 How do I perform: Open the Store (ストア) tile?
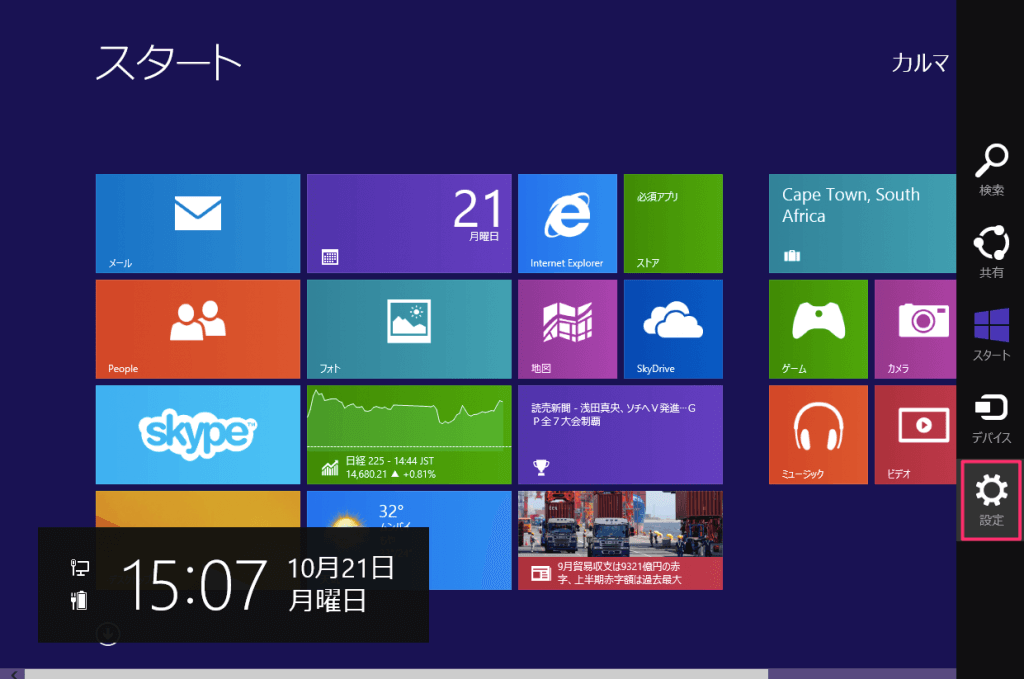[673, 223]
